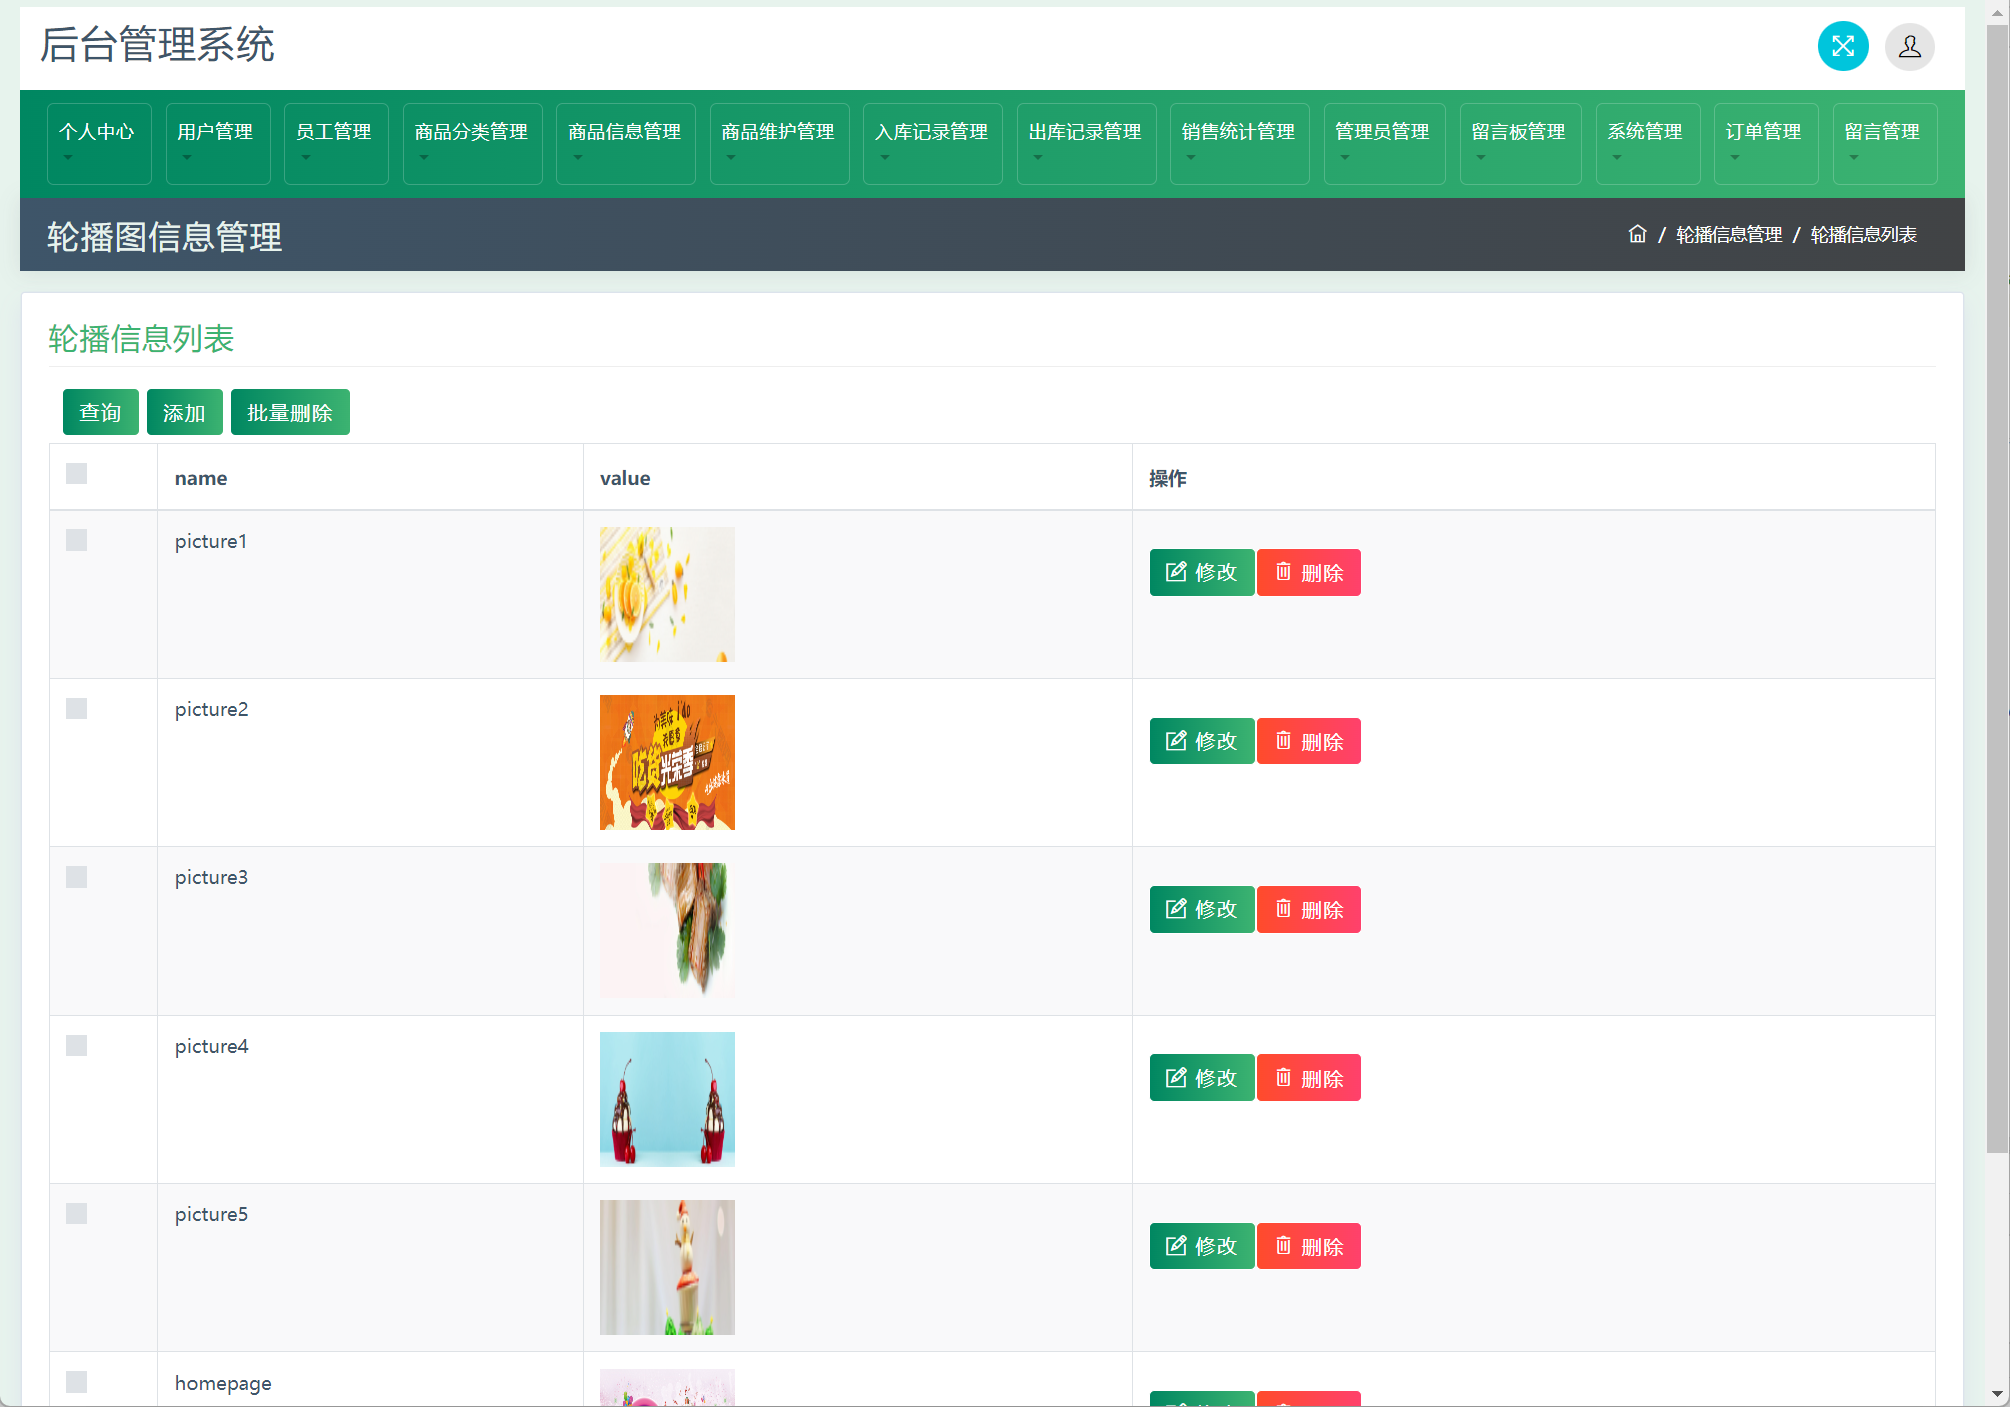The width and height of the screenshot is (2010, 1407).
Task: Expand the 入库记录管理 dropdown arrow
Action: 885,158
